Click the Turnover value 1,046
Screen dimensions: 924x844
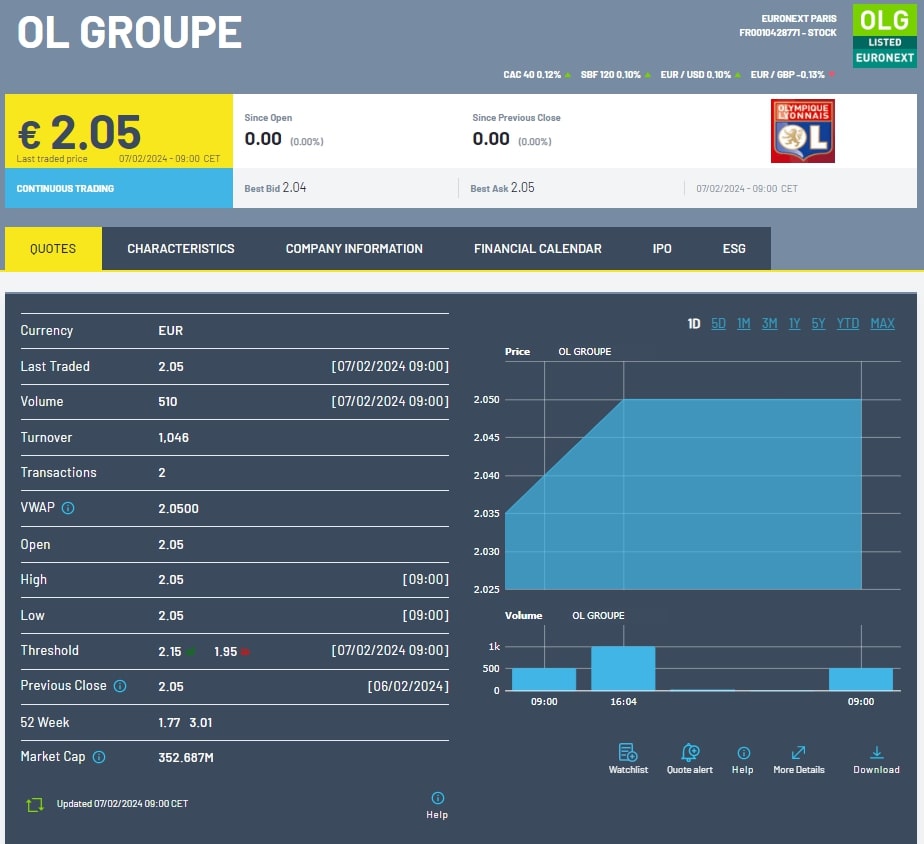click(174, 438)
